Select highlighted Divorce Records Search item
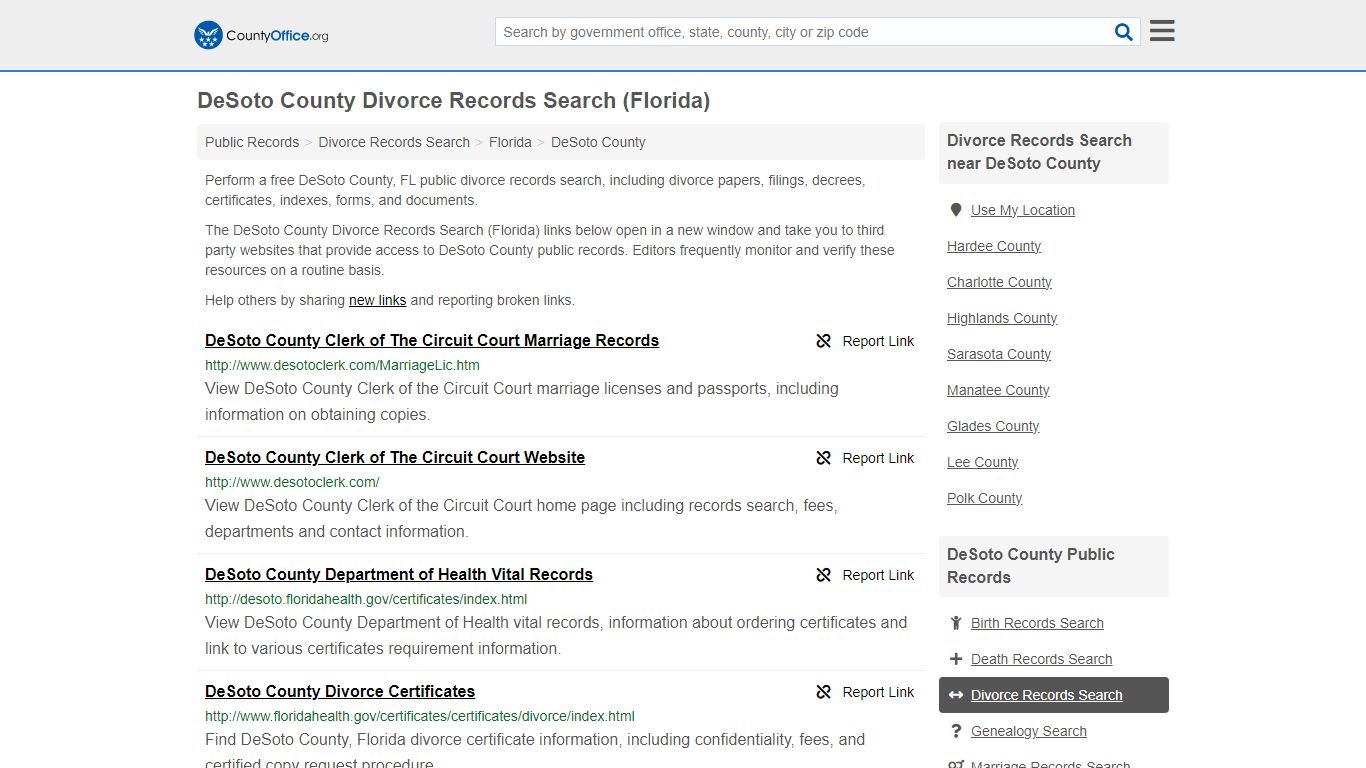The image size is (1366, 768). click(x=1053, y=695)
